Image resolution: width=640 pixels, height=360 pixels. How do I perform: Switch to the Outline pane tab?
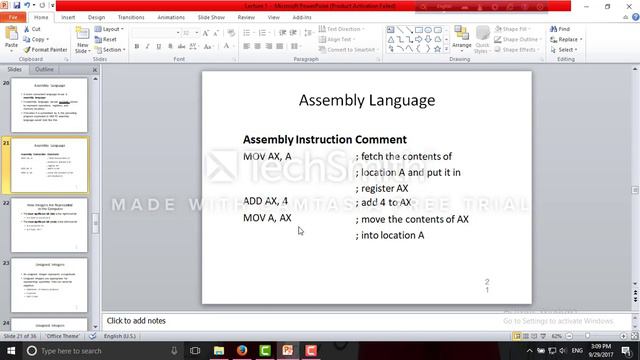coord(44,69)
